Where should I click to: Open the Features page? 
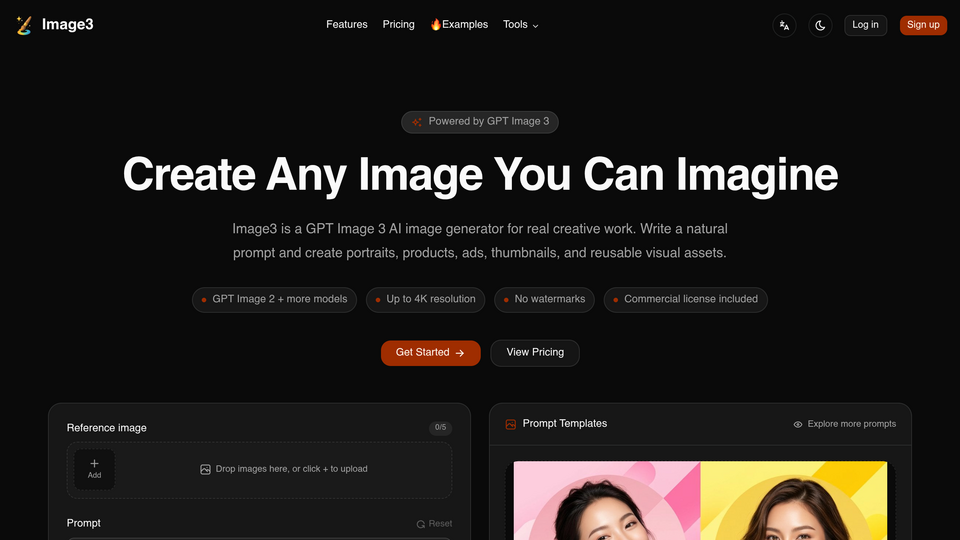tap(347, 24)
